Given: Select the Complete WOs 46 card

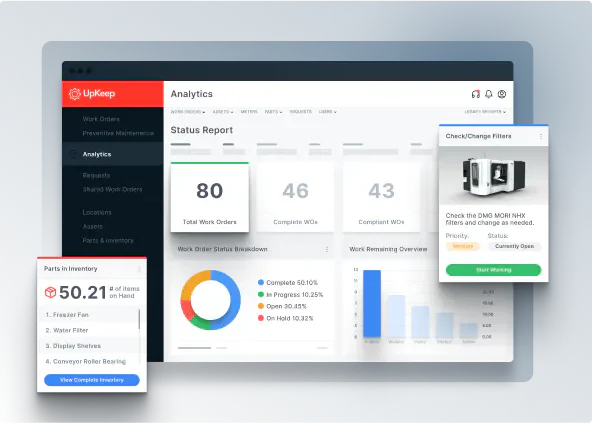Looking at the screenshot, I should click(295, 197).
